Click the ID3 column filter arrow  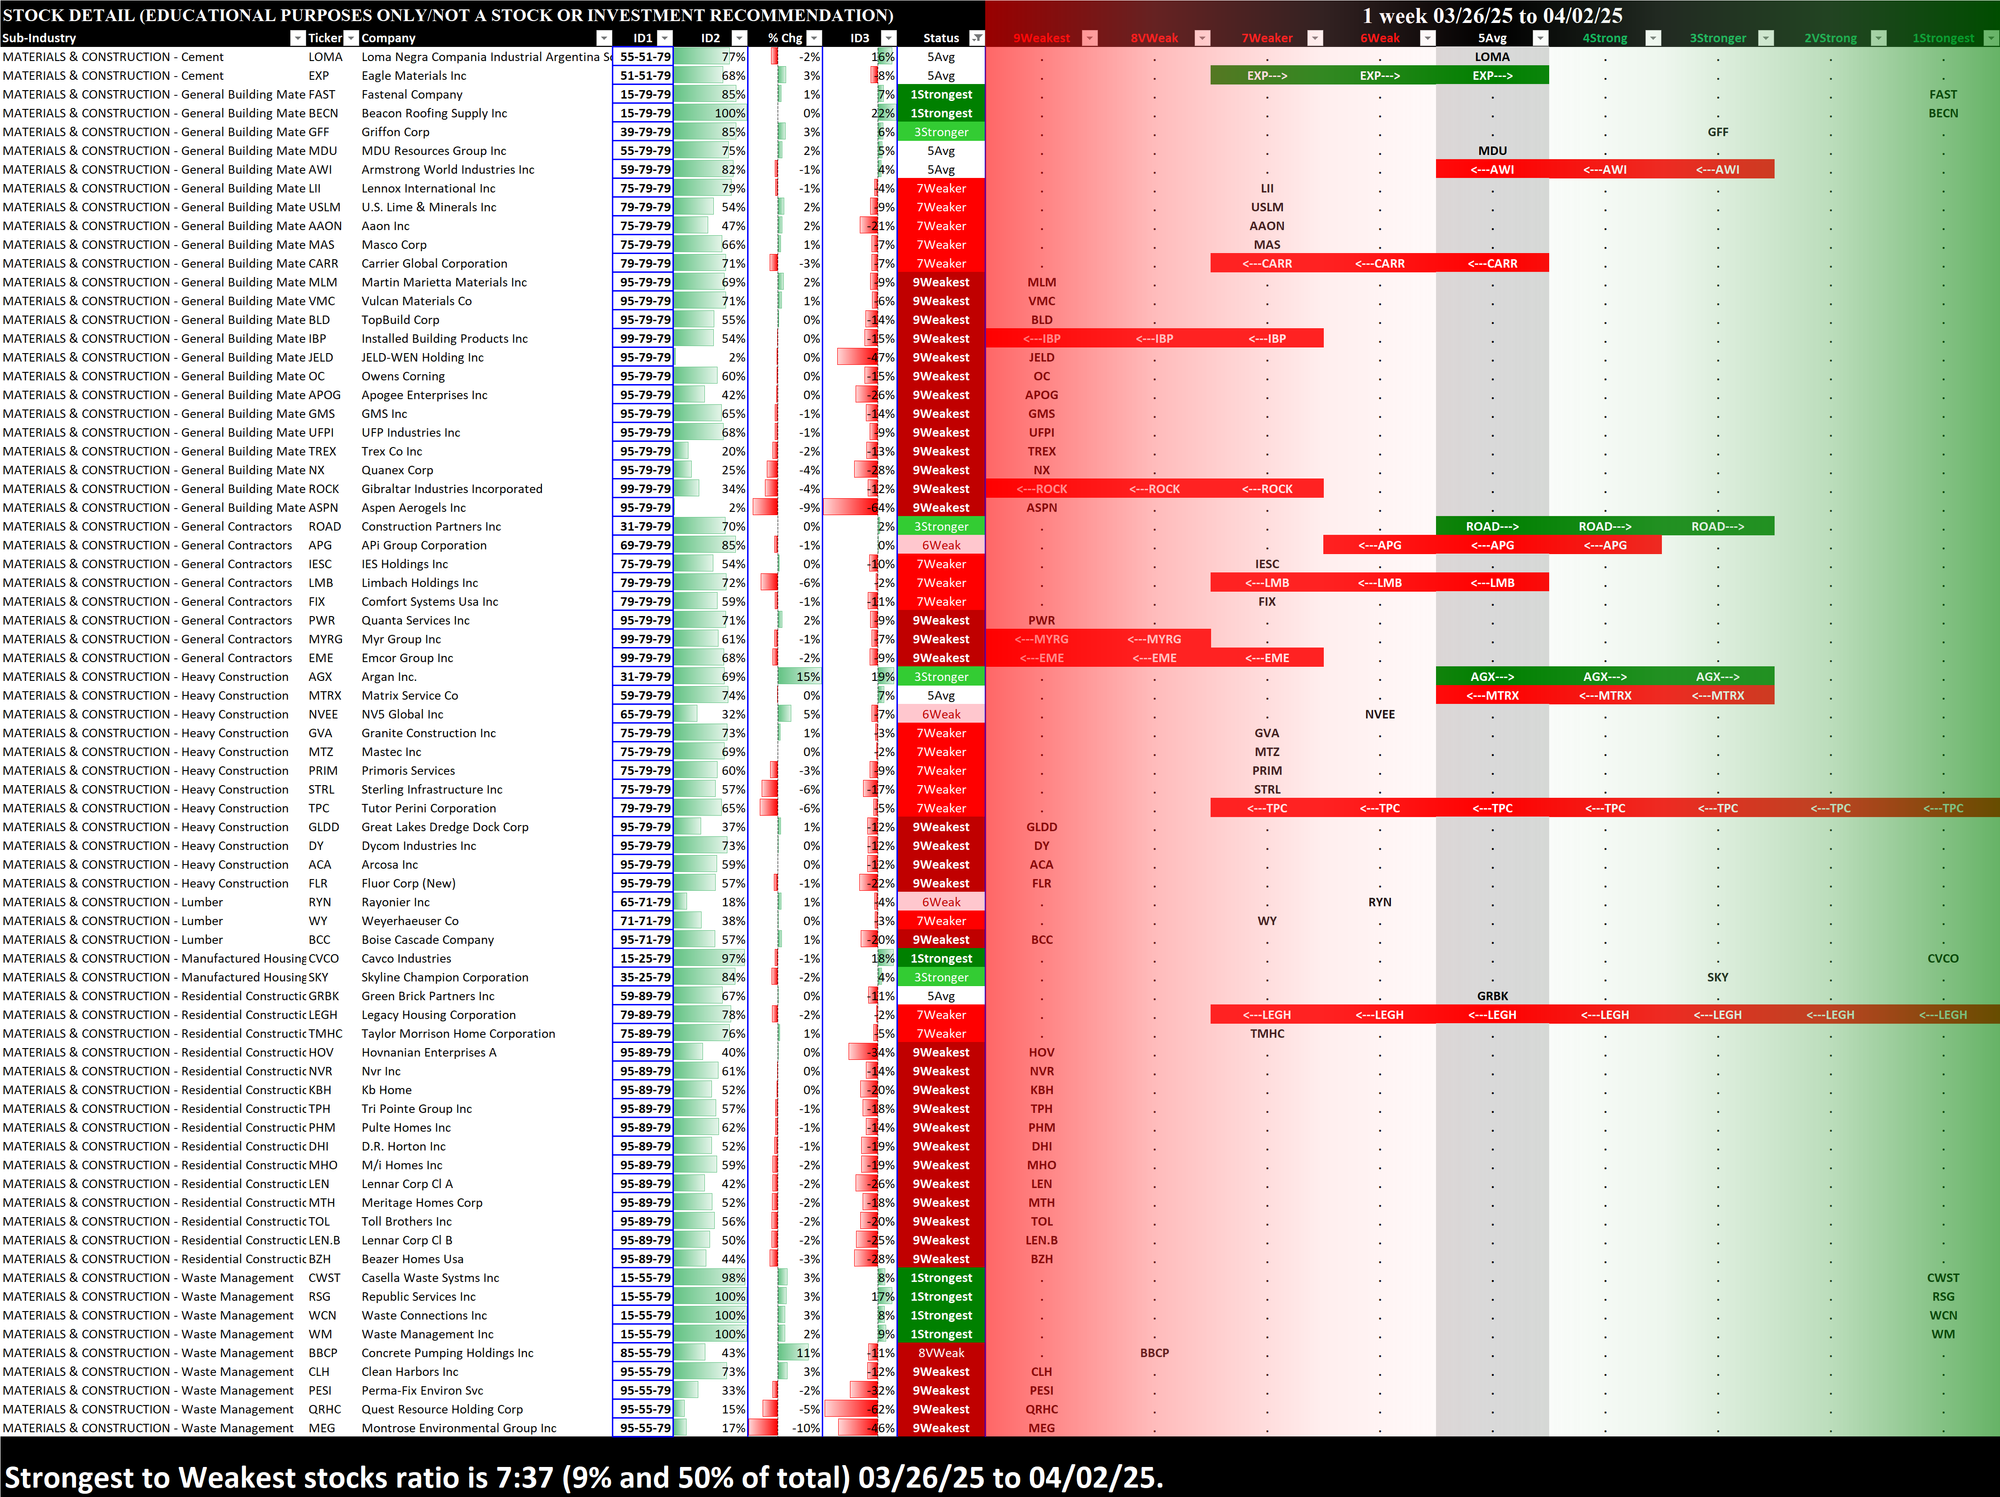[x=888, y=38]
